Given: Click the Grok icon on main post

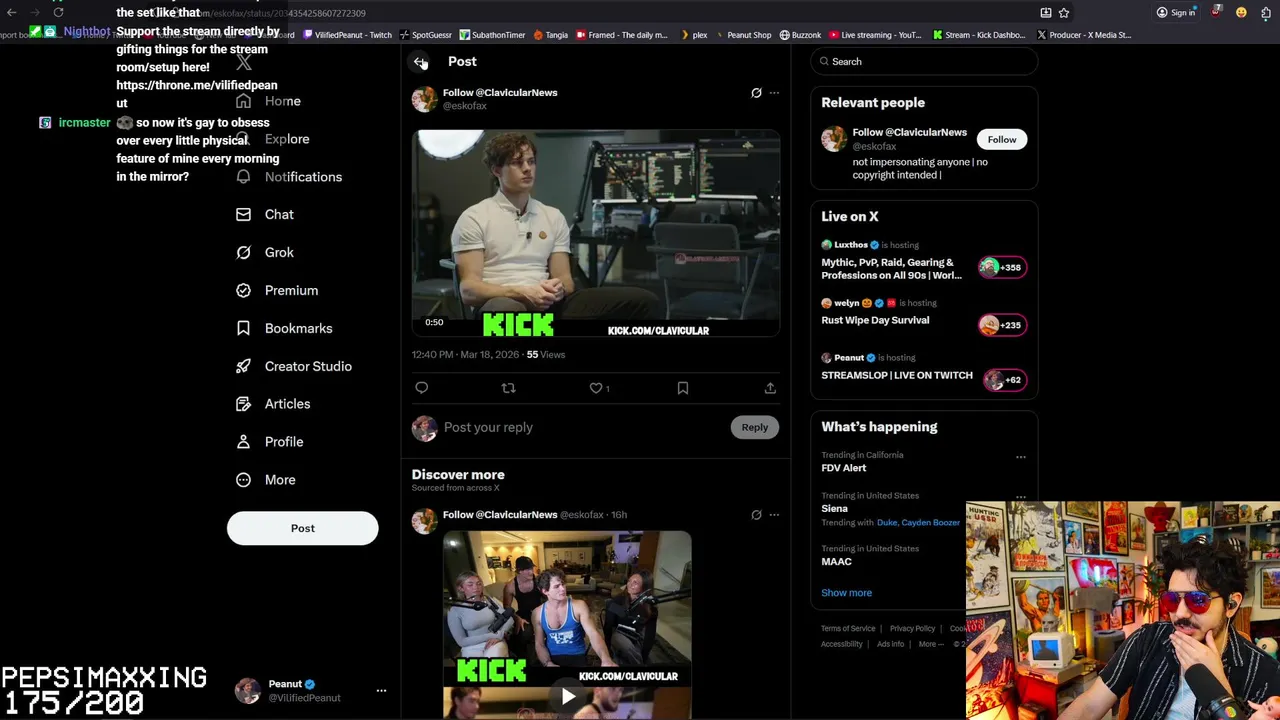Looking at the screenshot, I should coord(756,93).
